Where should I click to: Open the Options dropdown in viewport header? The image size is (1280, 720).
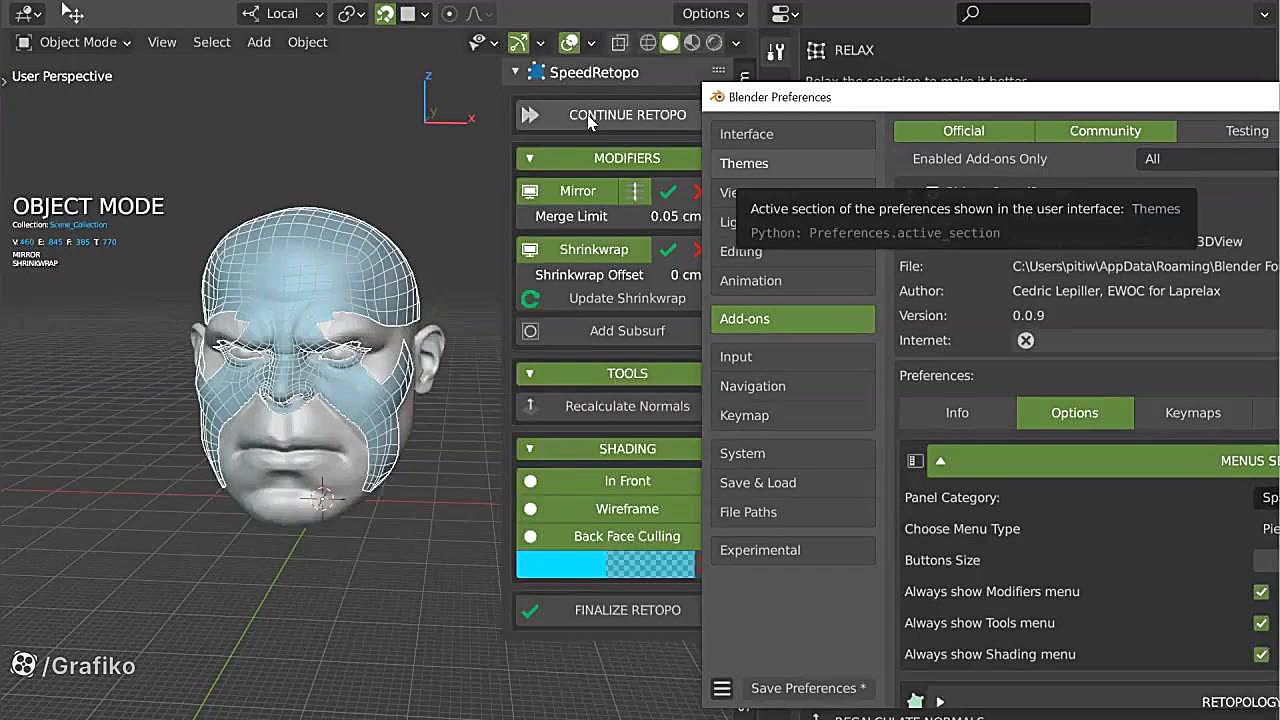click(x=713, y=13)
